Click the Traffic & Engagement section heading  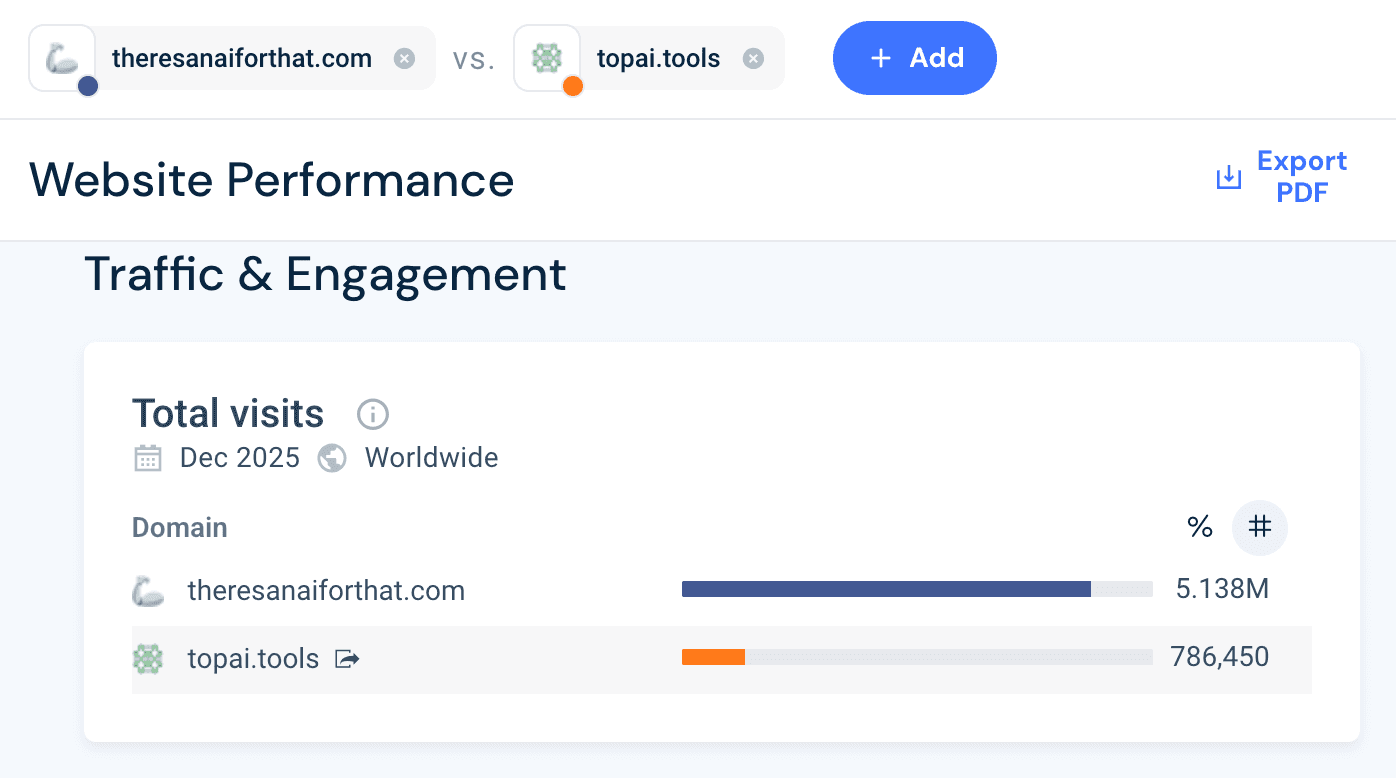pos(325,274)
